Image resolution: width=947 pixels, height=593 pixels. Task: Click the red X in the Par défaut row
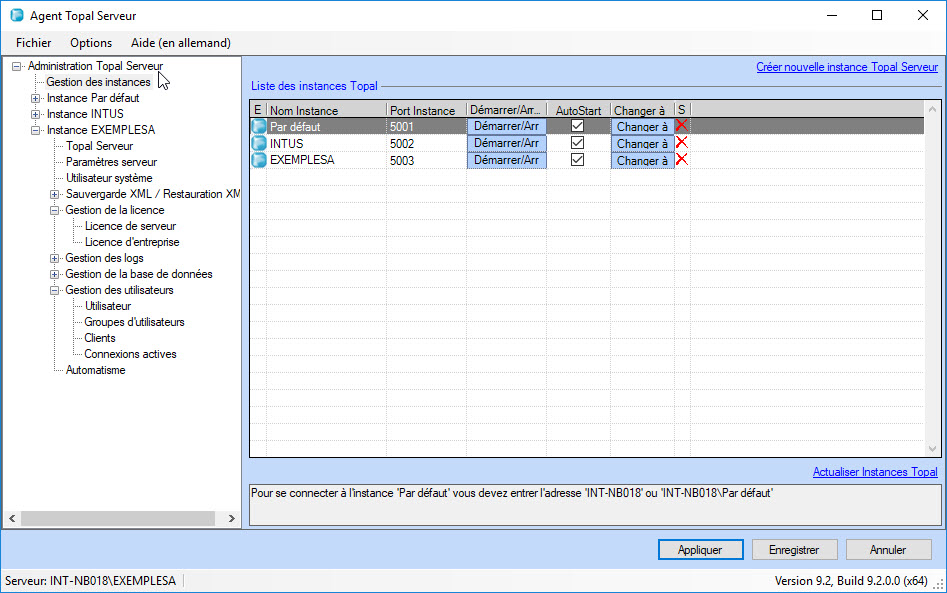(x=682, y=126)
